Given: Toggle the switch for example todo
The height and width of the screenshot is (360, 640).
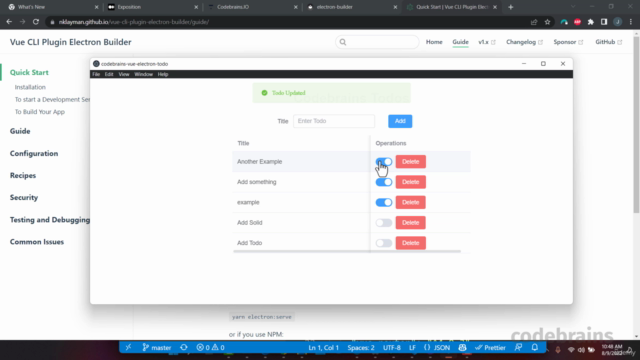Looking at the screenshot, I should point(384,202).
